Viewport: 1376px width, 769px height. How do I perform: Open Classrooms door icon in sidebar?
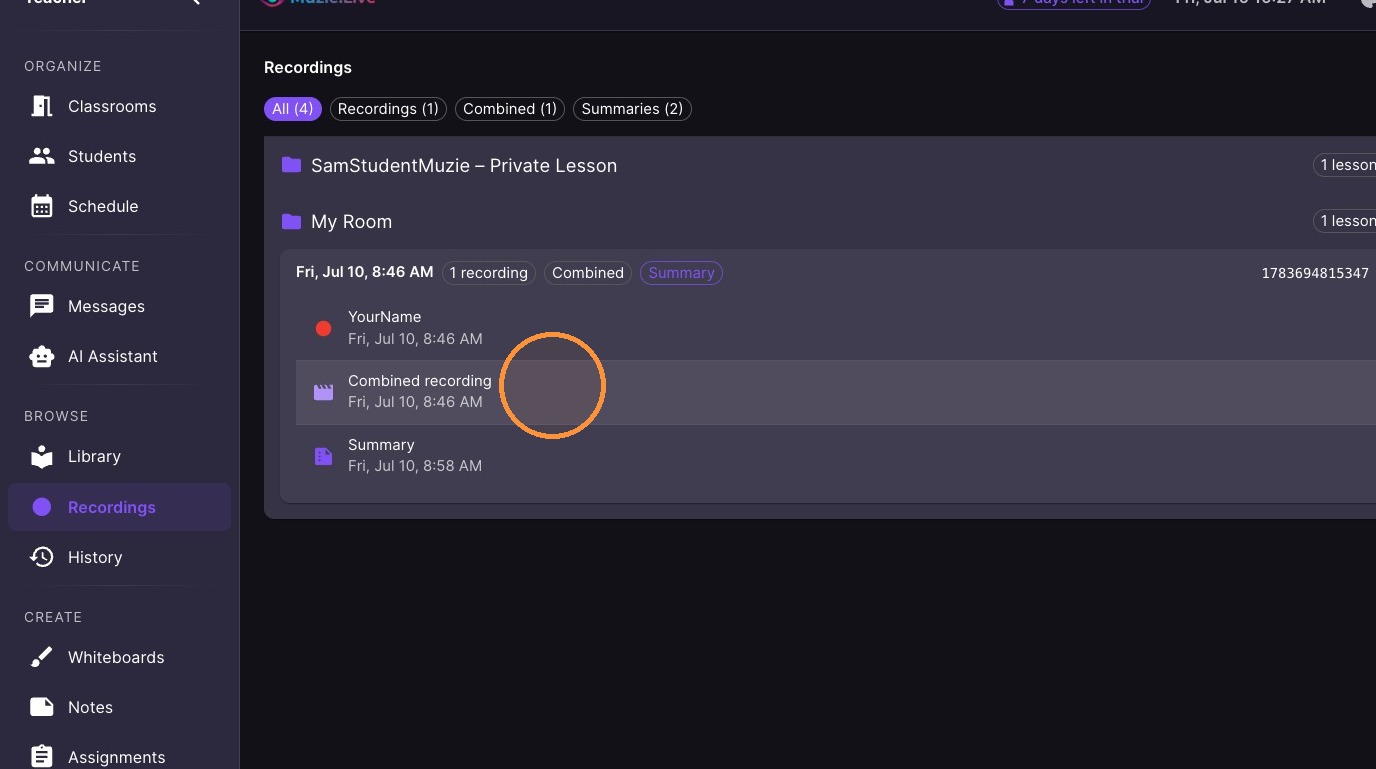42,106
